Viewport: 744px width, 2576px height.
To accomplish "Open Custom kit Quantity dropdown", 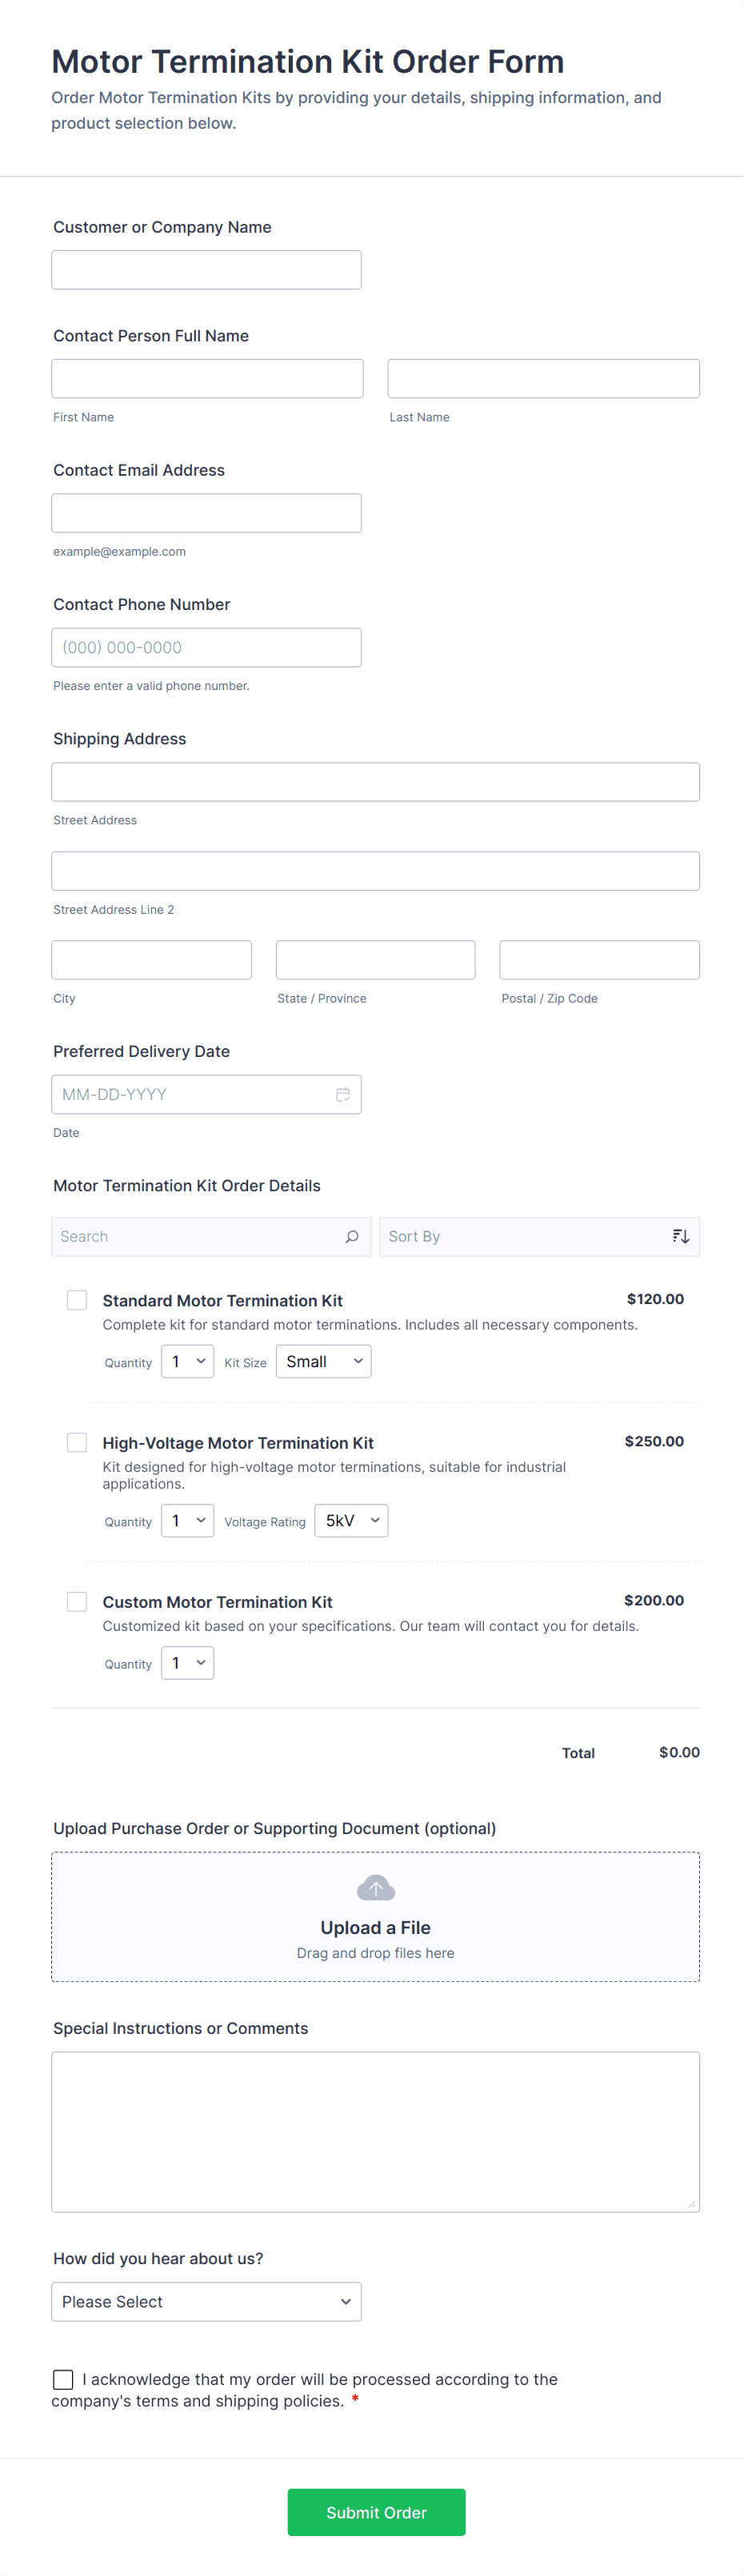I will tap(187, 1662).
